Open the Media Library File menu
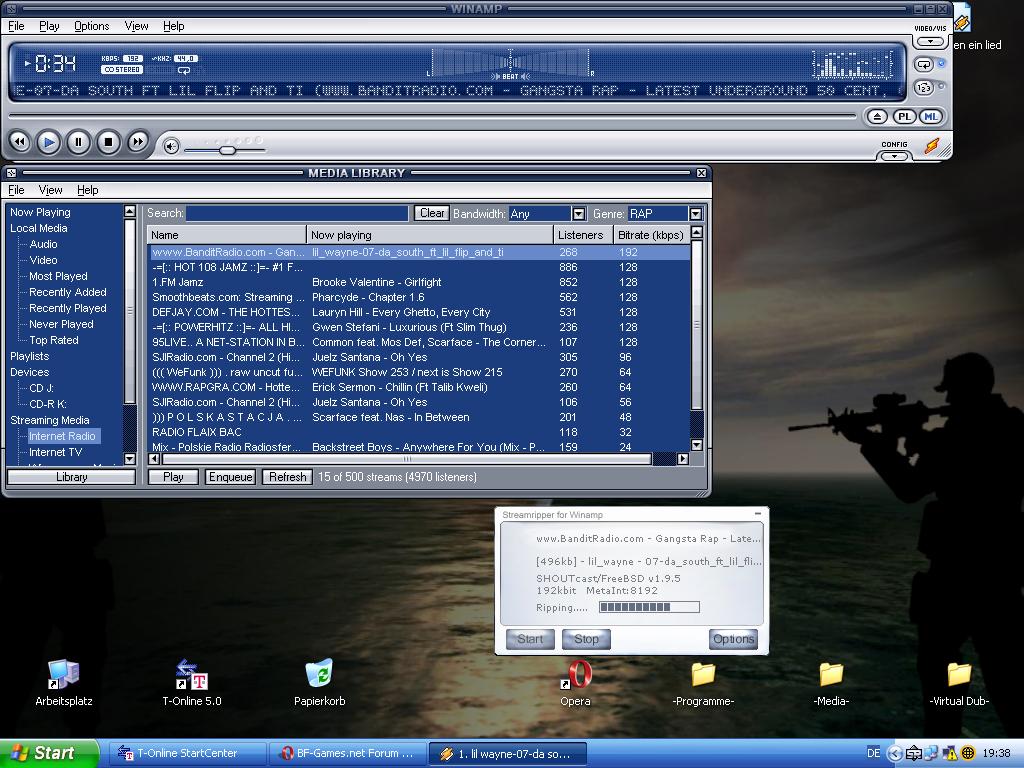The image size is (1024, 768). pyautogui.click(x=16, y=190)
